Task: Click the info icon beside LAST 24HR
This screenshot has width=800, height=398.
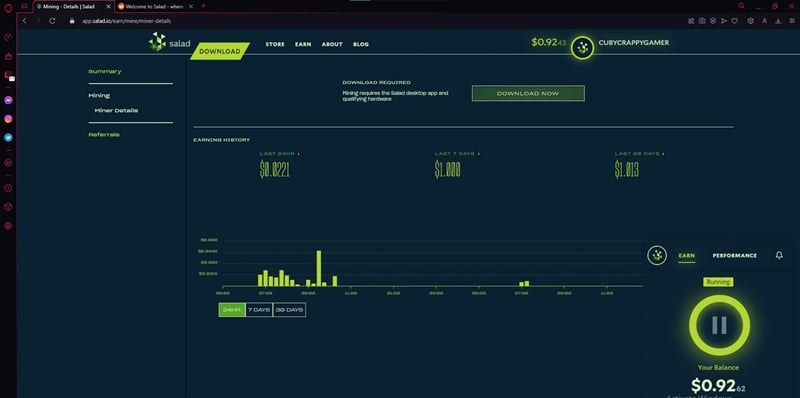Action: pyautogui.click(x=299, y=154)
